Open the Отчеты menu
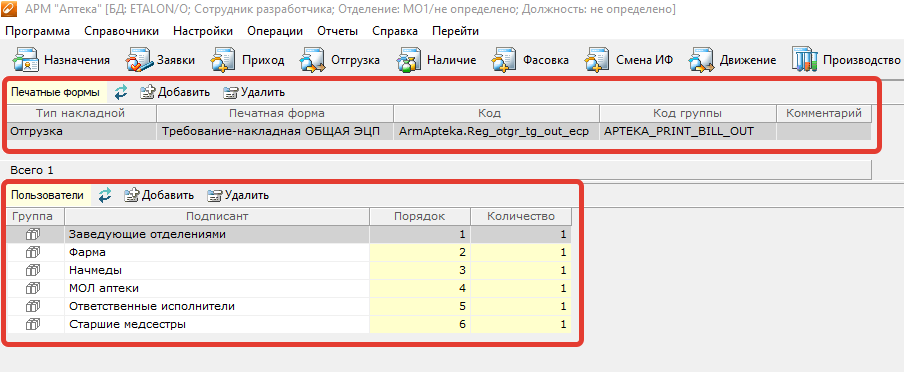This screenshot has width=904, height=372. pos(337,31)
